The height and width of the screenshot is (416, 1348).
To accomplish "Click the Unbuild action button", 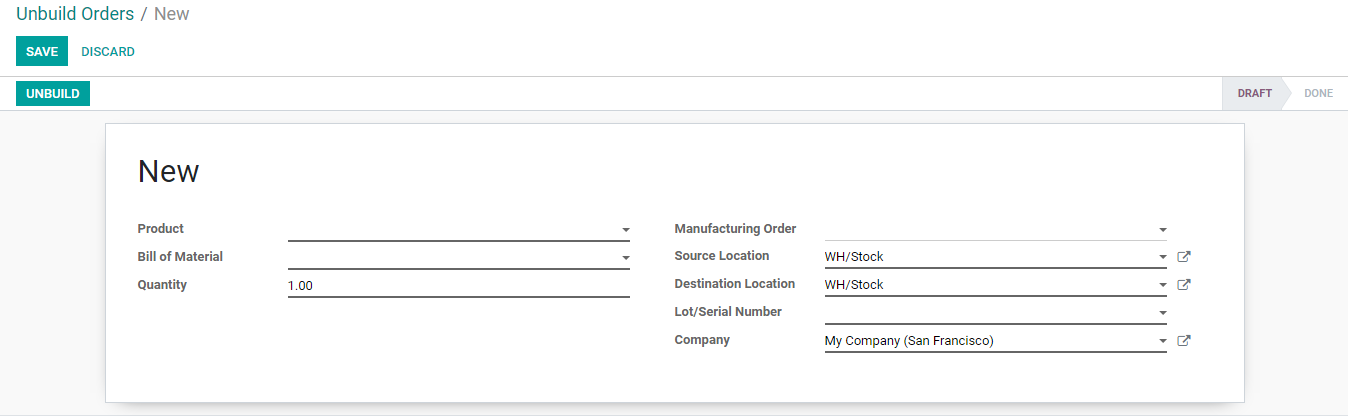I will (53, 94).
